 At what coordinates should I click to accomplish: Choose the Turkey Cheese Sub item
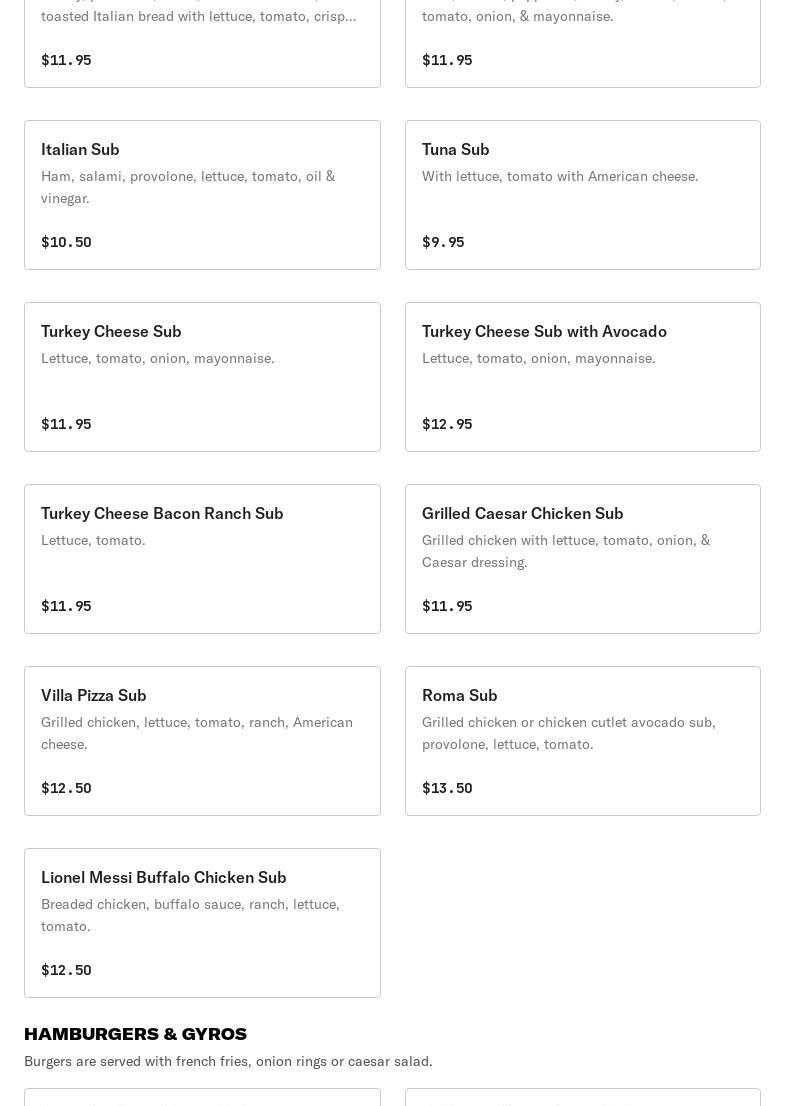click(202, 377)
